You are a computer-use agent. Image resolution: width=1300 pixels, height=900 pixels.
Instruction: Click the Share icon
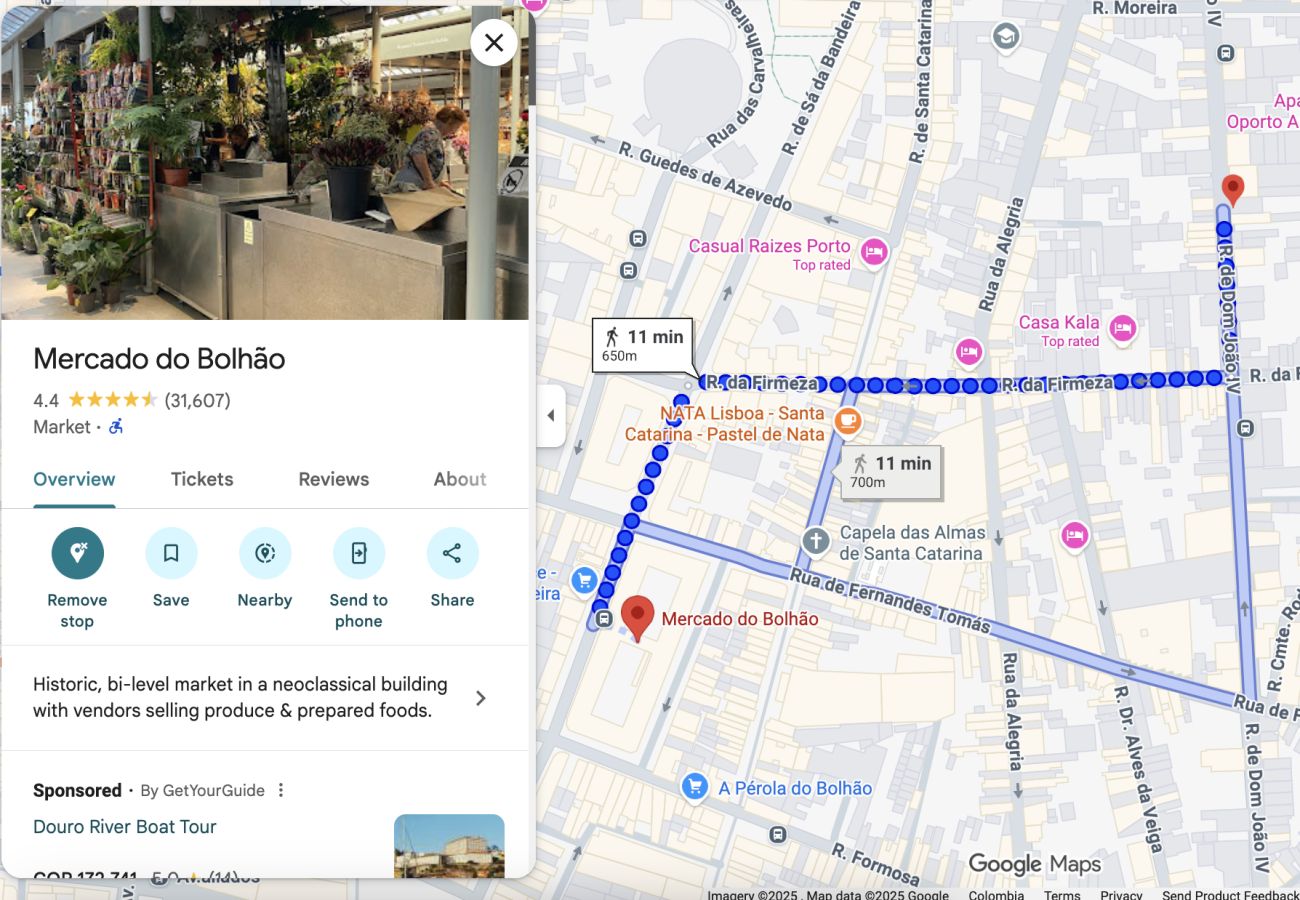pos(452,553)
